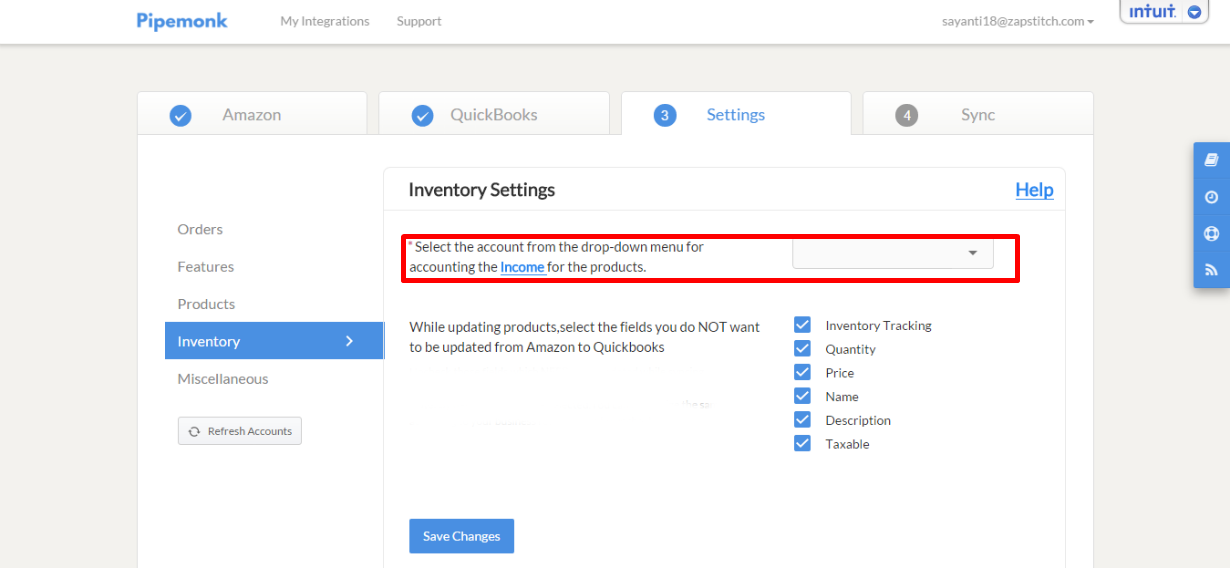The image size is (1230, 568).
Task: Uncheck the Description checkbox
Action: point(802,419)
